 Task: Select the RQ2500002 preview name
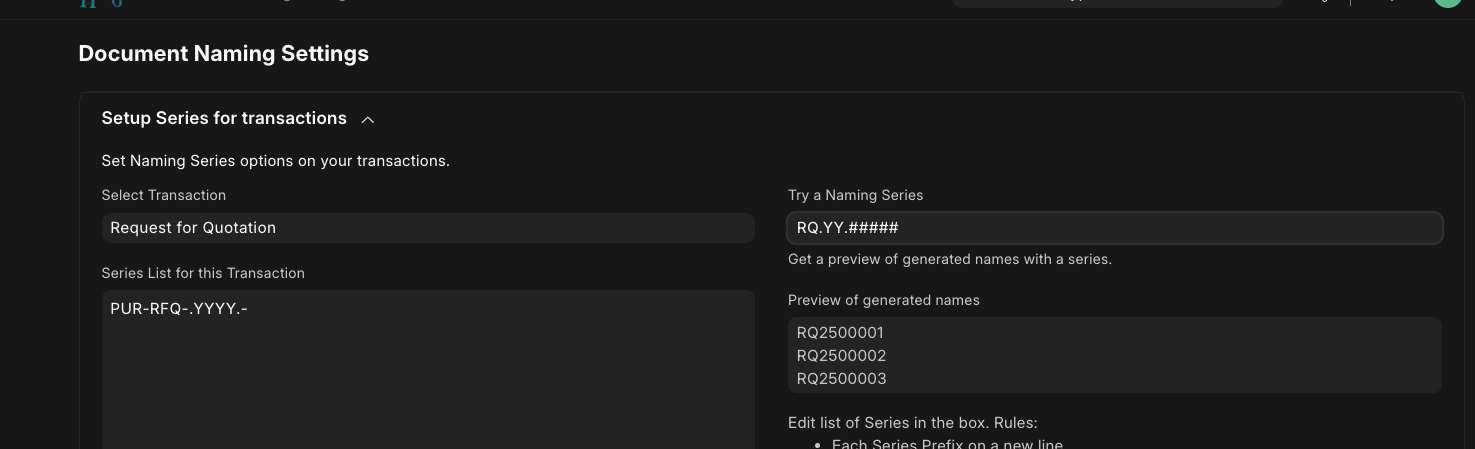[x=841, y=355]
